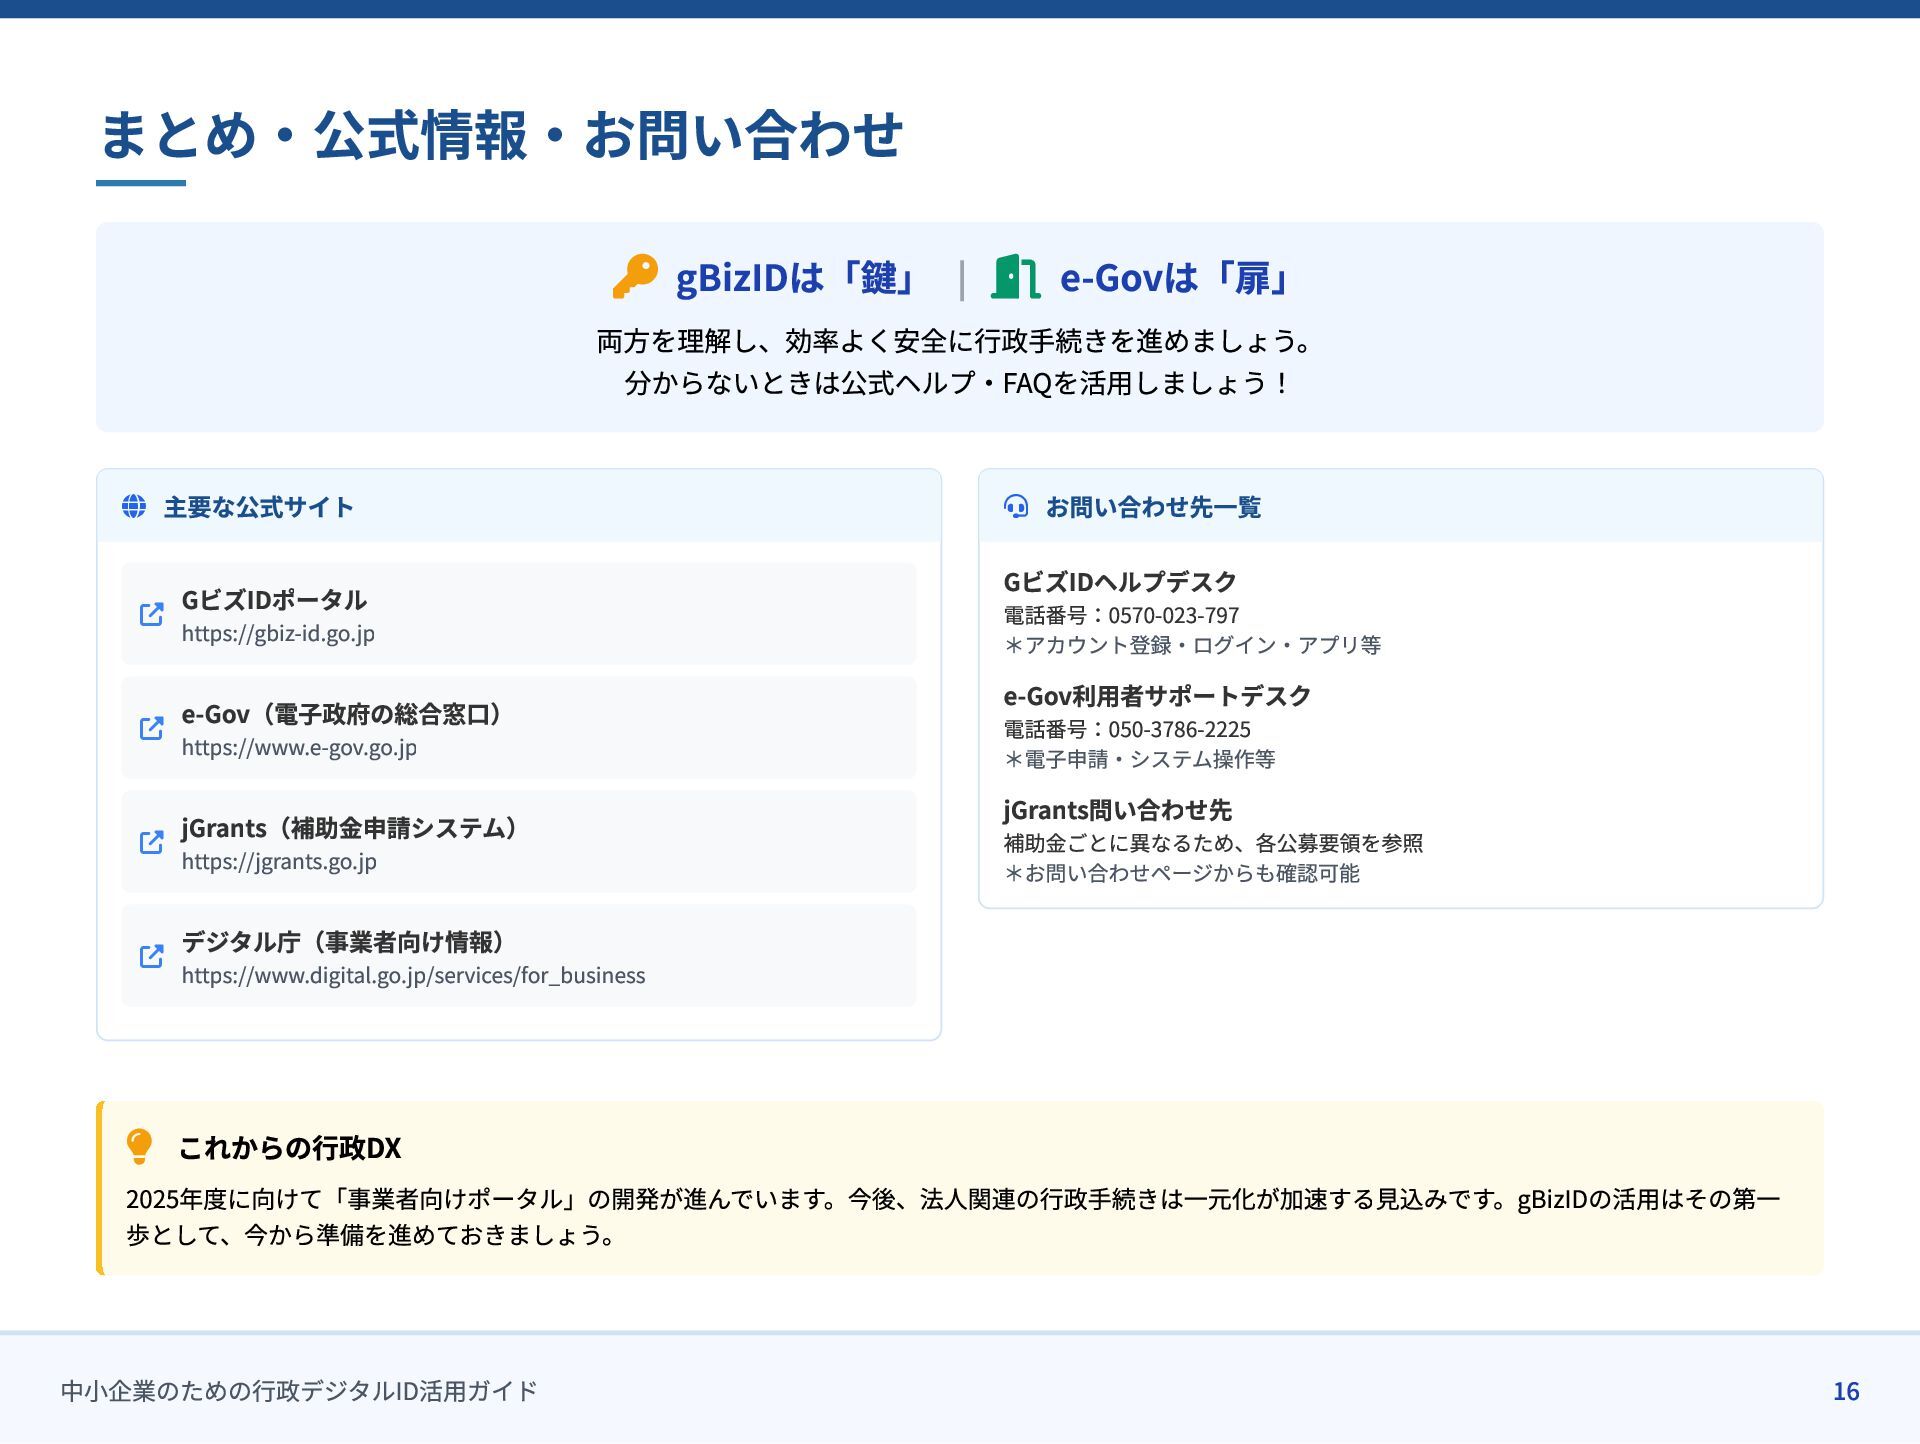Image resolution: width=1920 pixels, height=1444 pixels.
Task: Click the slide title まとめ・公式情報・お問い合わせ
Action: [501, 134]
